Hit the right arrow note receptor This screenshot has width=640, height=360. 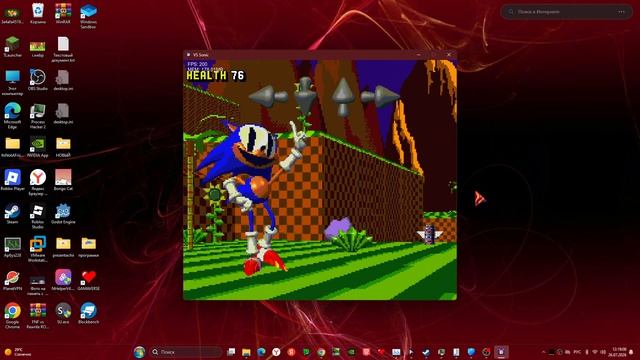(380, 97)
